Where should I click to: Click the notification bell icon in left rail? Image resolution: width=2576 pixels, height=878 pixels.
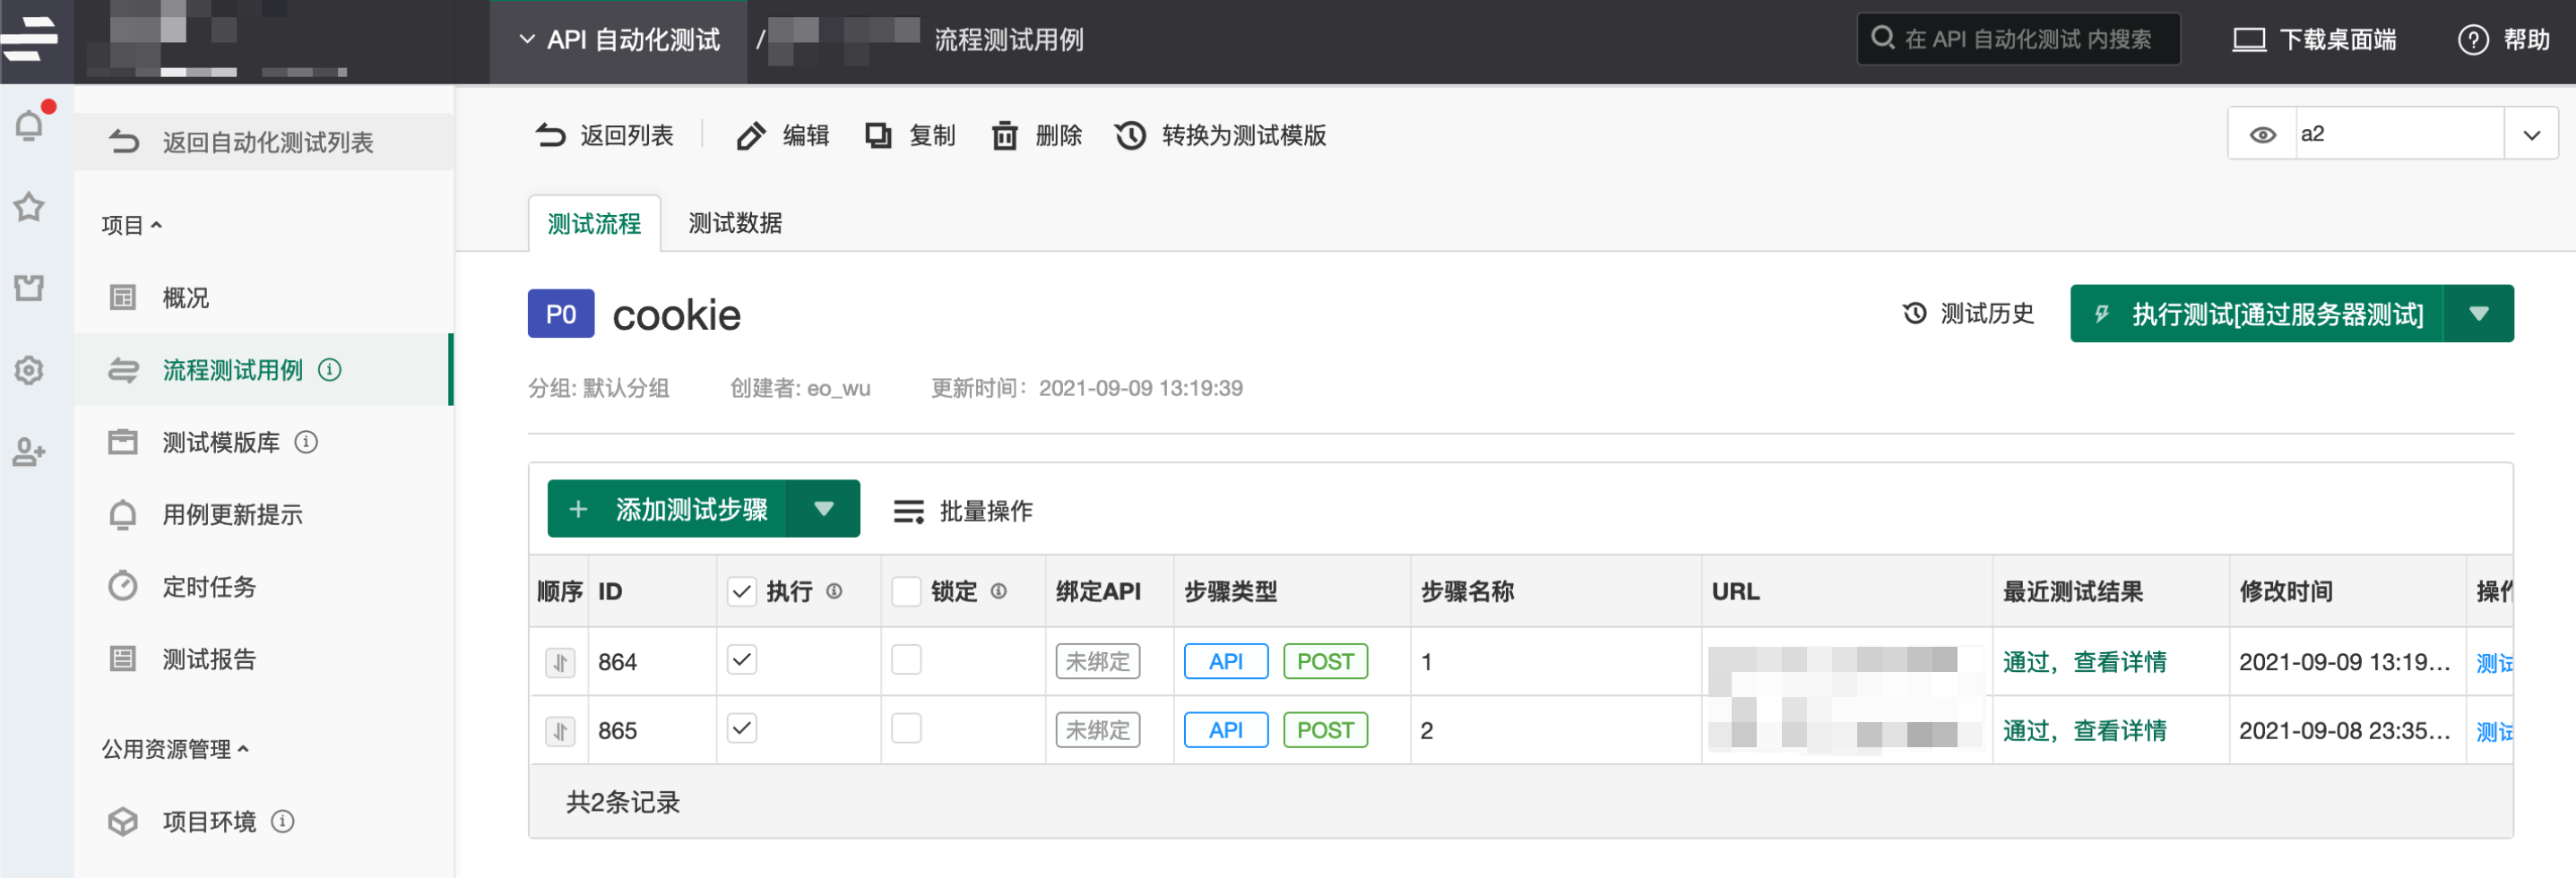pyautogui.click(x=30, y=126)
